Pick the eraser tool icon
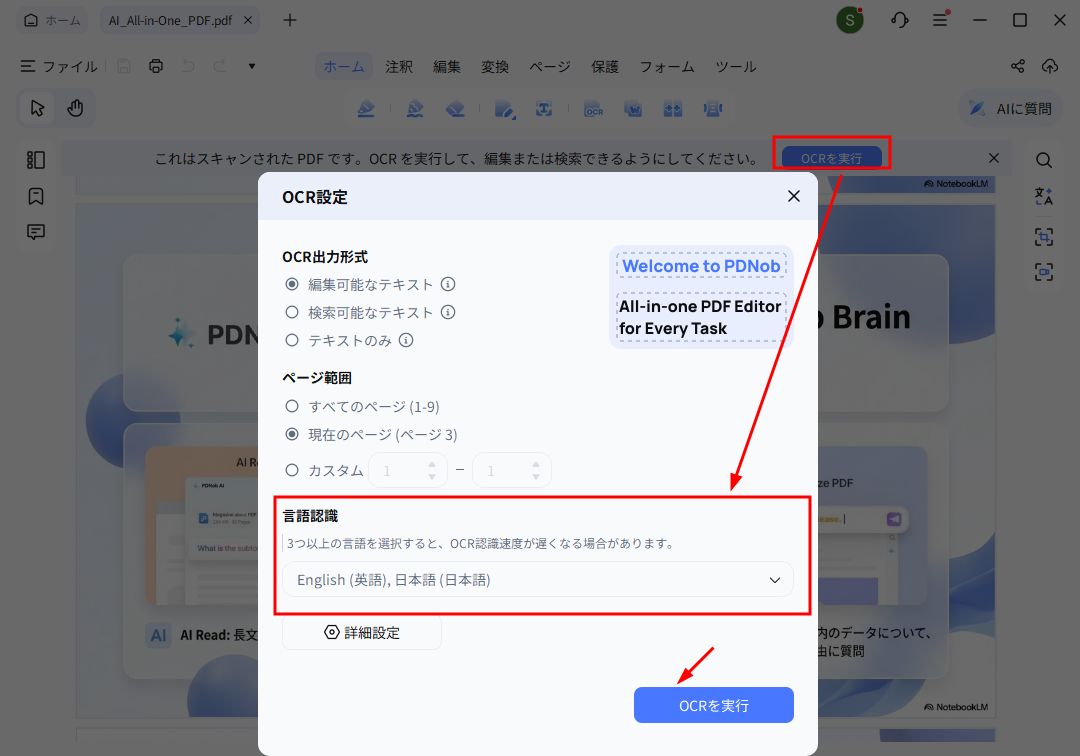This screenshot has height=756, width=1080. [x=455, y=109]
